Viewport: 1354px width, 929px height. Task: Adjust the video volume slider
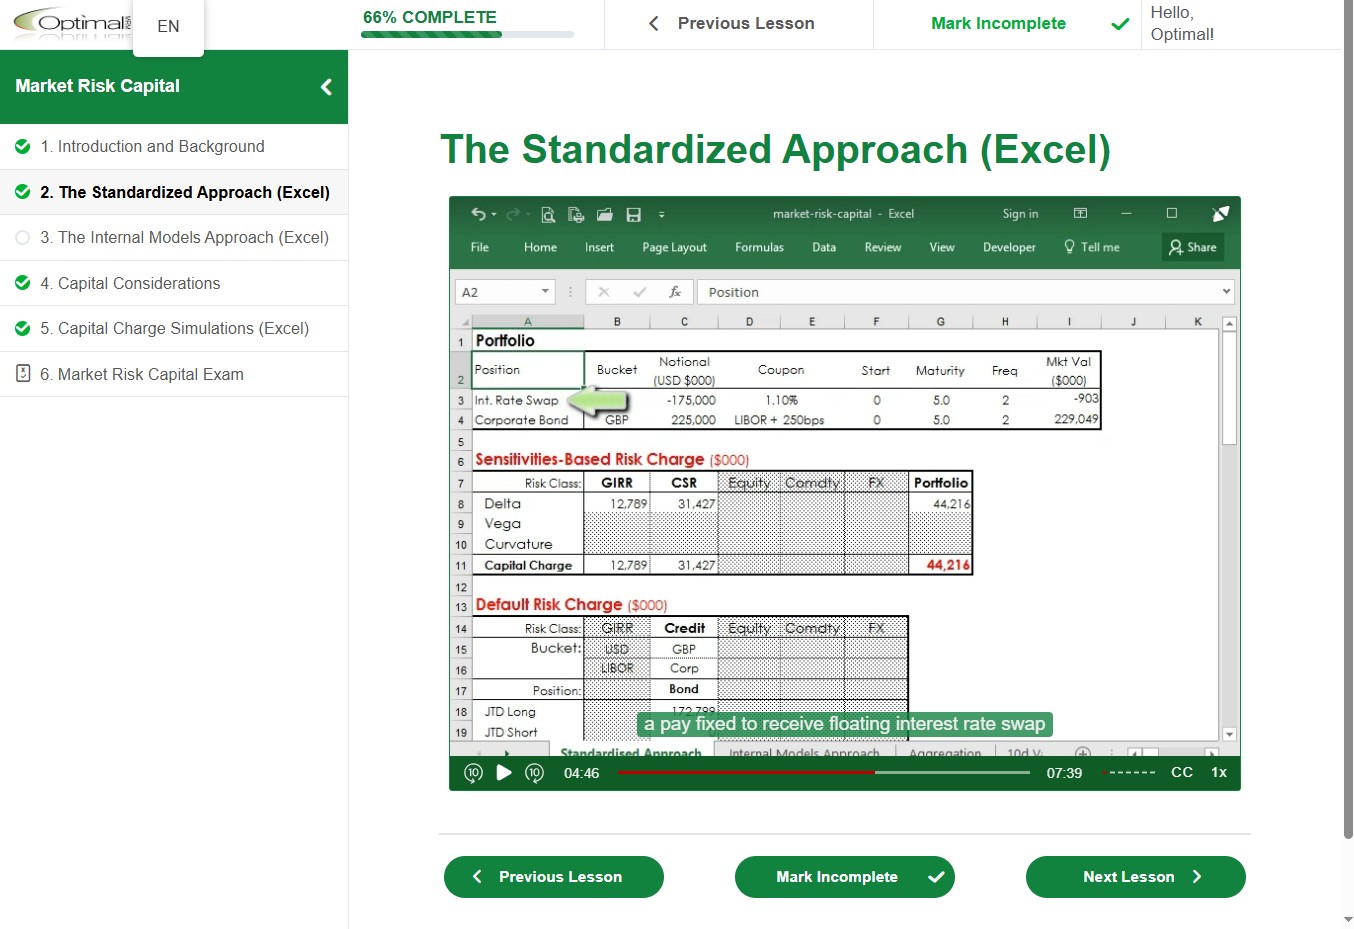(1128, 773)
